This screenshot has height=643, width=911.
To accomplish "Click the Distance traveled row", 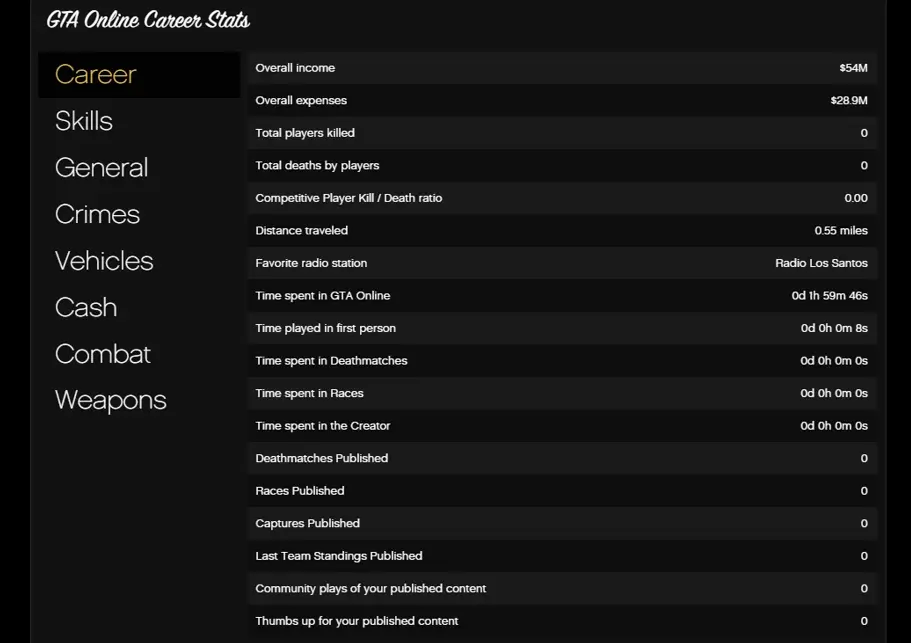I will [561, 231].
